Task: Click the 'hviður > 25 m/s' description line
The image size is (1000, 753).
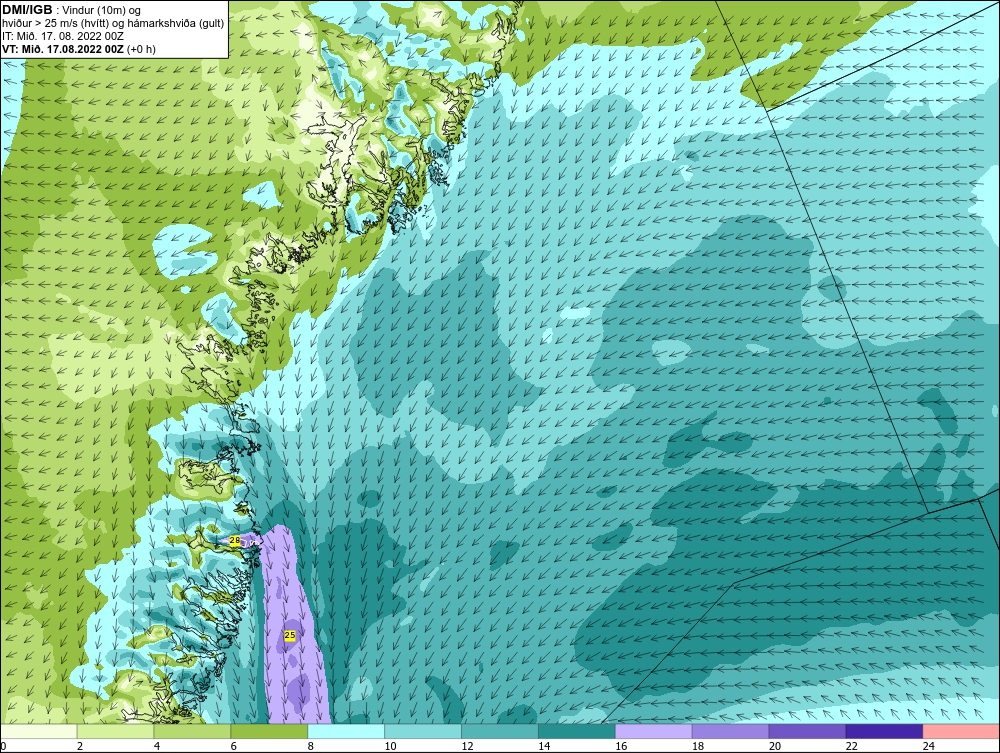Action: coord(113,24)
